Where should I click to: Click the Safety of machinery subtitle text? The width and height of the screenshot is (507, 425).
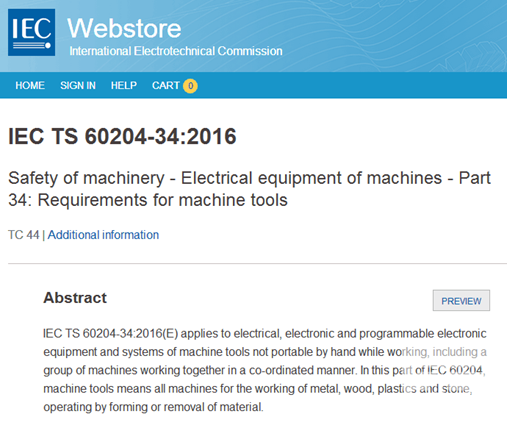coord(249,189)
